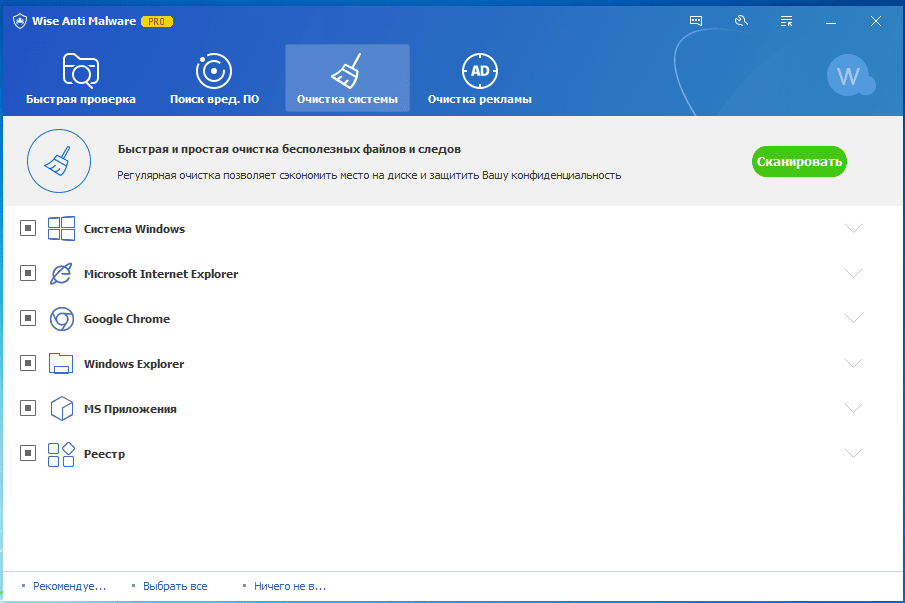Click the Выбрать все link
905x603 pixels.
tap(175, 586)
